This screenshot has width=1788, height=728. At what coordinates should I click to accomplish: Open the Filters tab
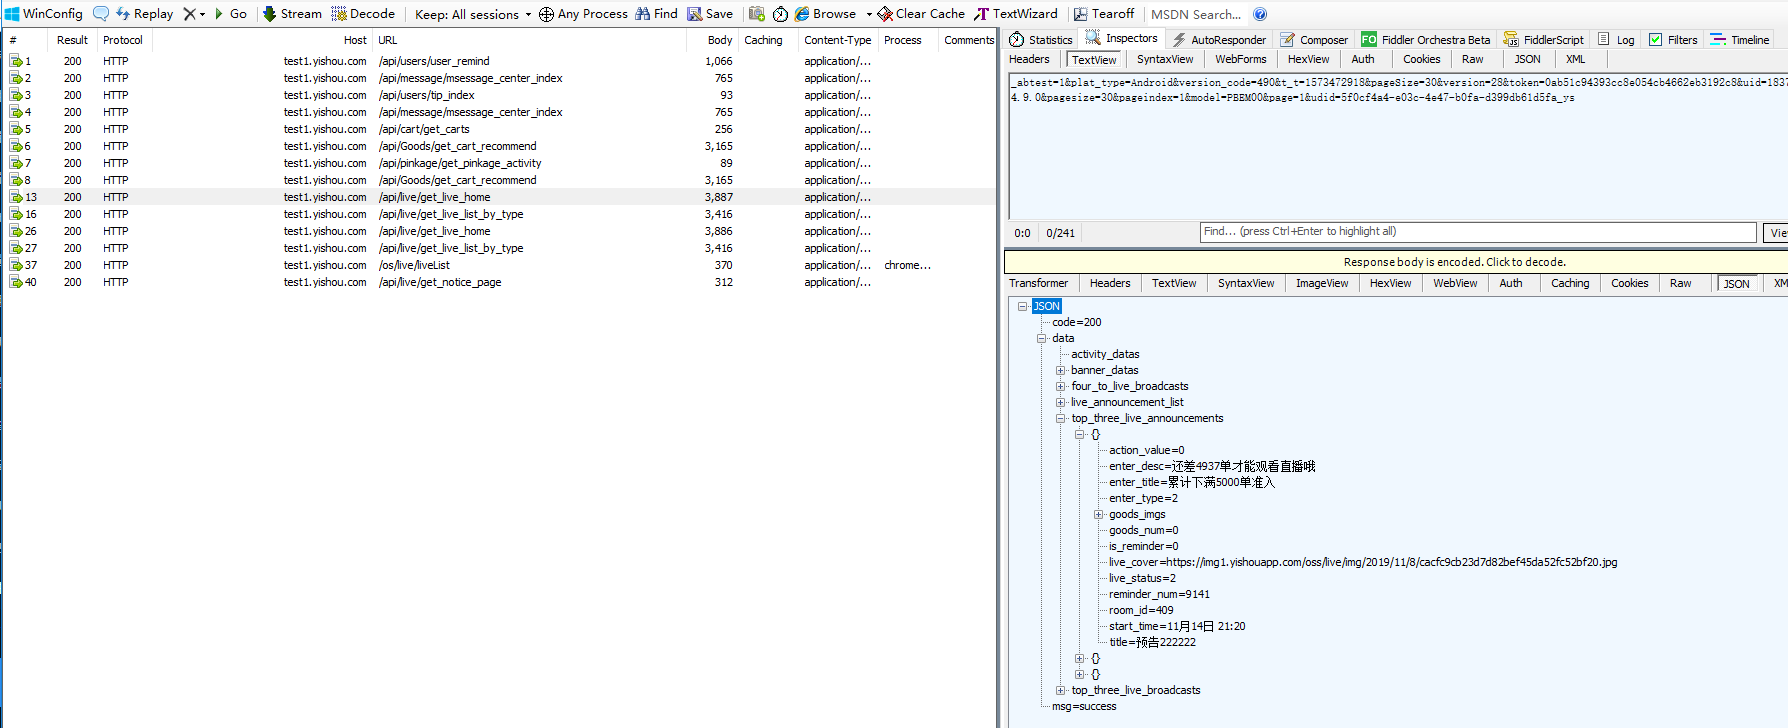coord(1673,40)
